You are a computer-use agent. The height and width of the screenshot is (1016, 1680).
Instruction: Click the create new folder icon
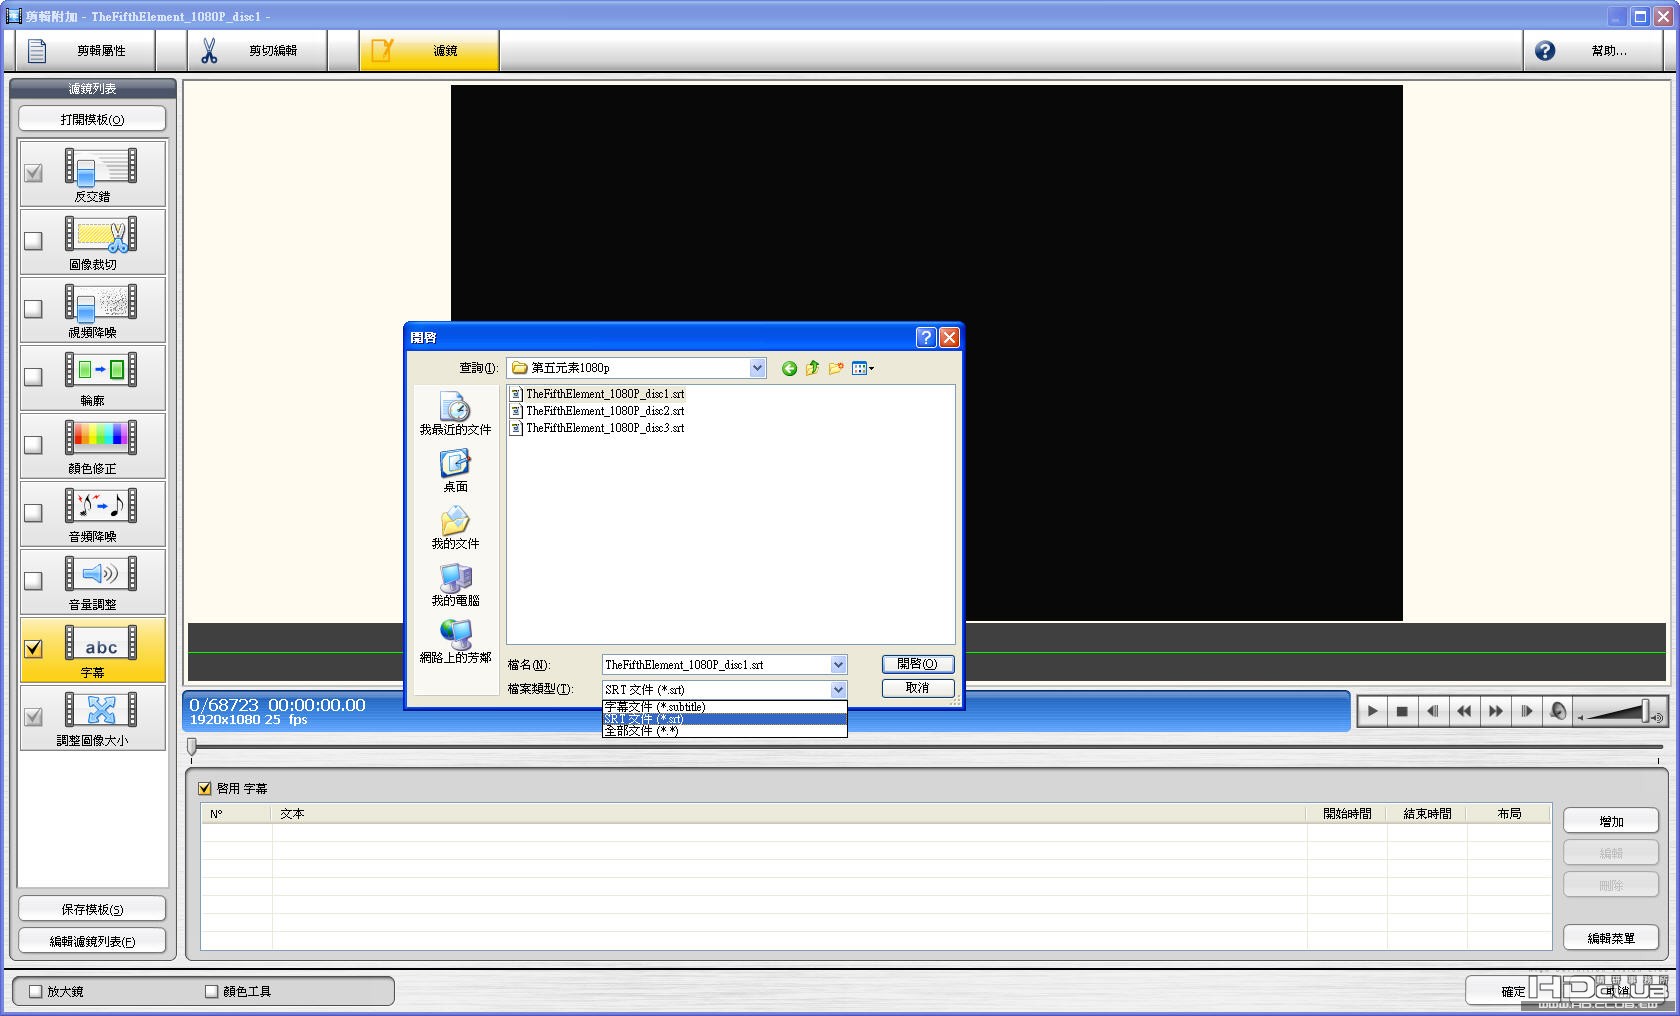click(836, 368)
